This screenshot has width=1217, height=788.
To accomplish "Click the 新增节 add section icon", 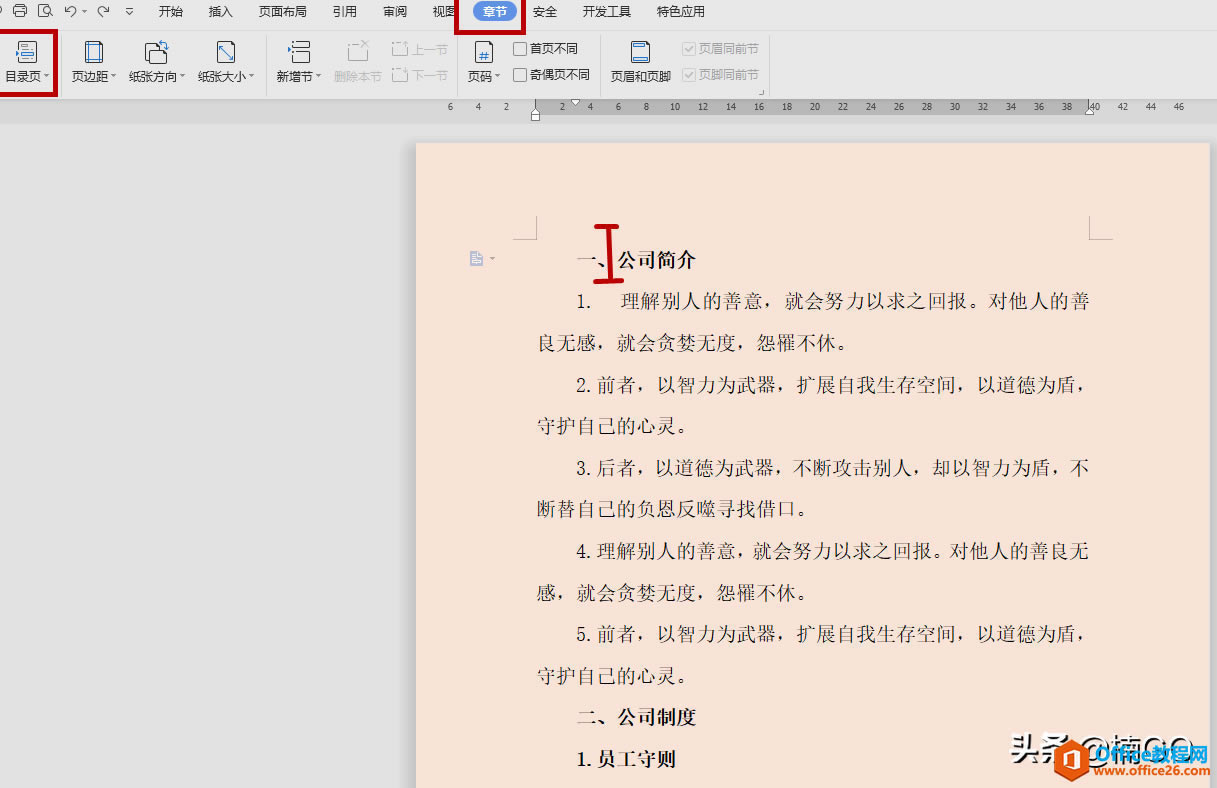I will click(x=298, y=52).
